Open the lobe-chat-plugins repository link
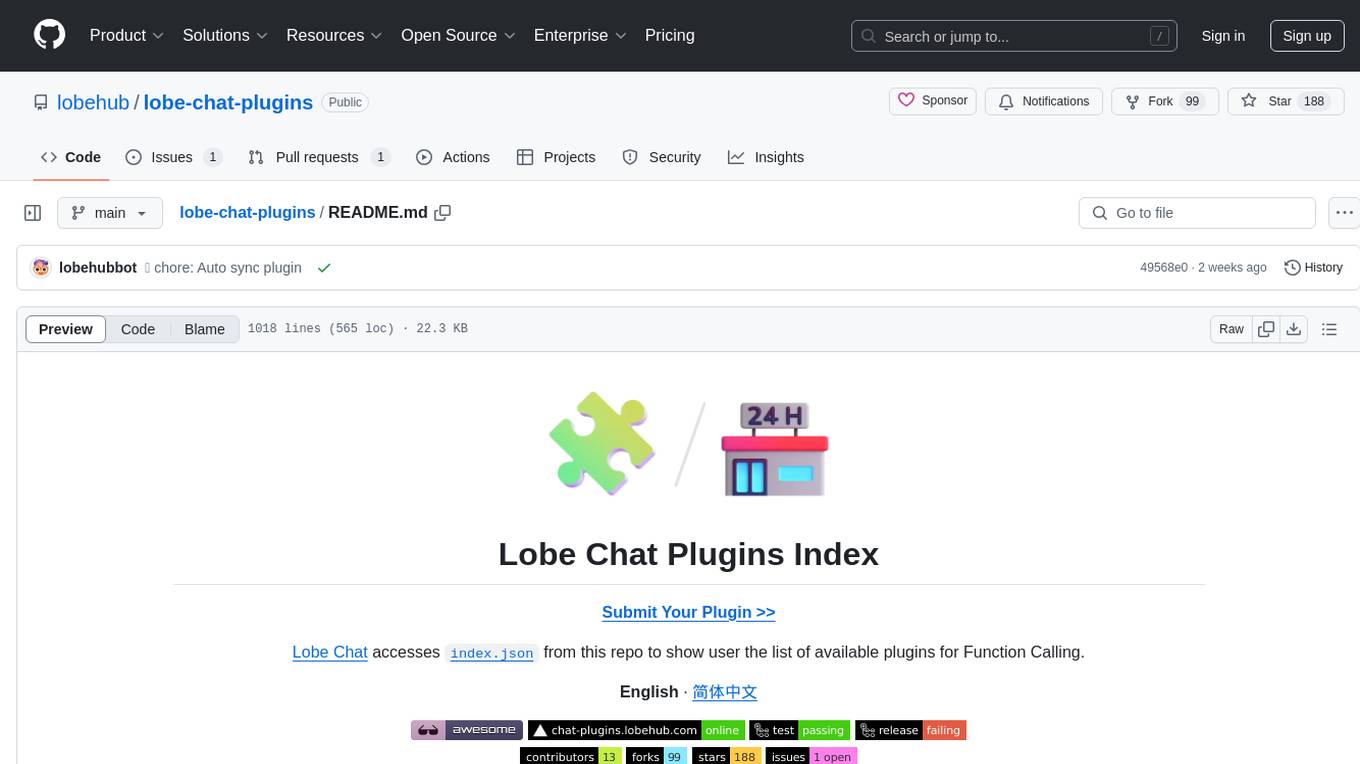Screen dimensions: 1360x764 [228, 102]
